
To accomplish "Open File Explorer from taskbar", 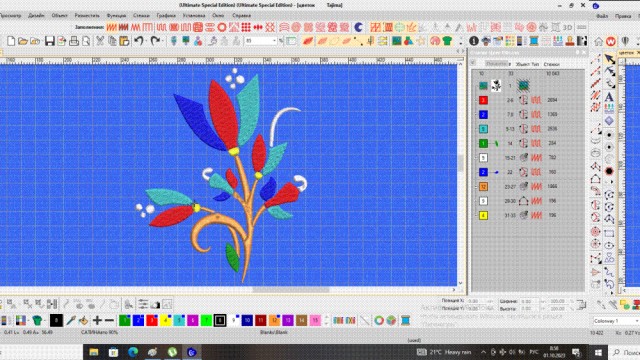I will pyautogui.click(x=94, y=352).
